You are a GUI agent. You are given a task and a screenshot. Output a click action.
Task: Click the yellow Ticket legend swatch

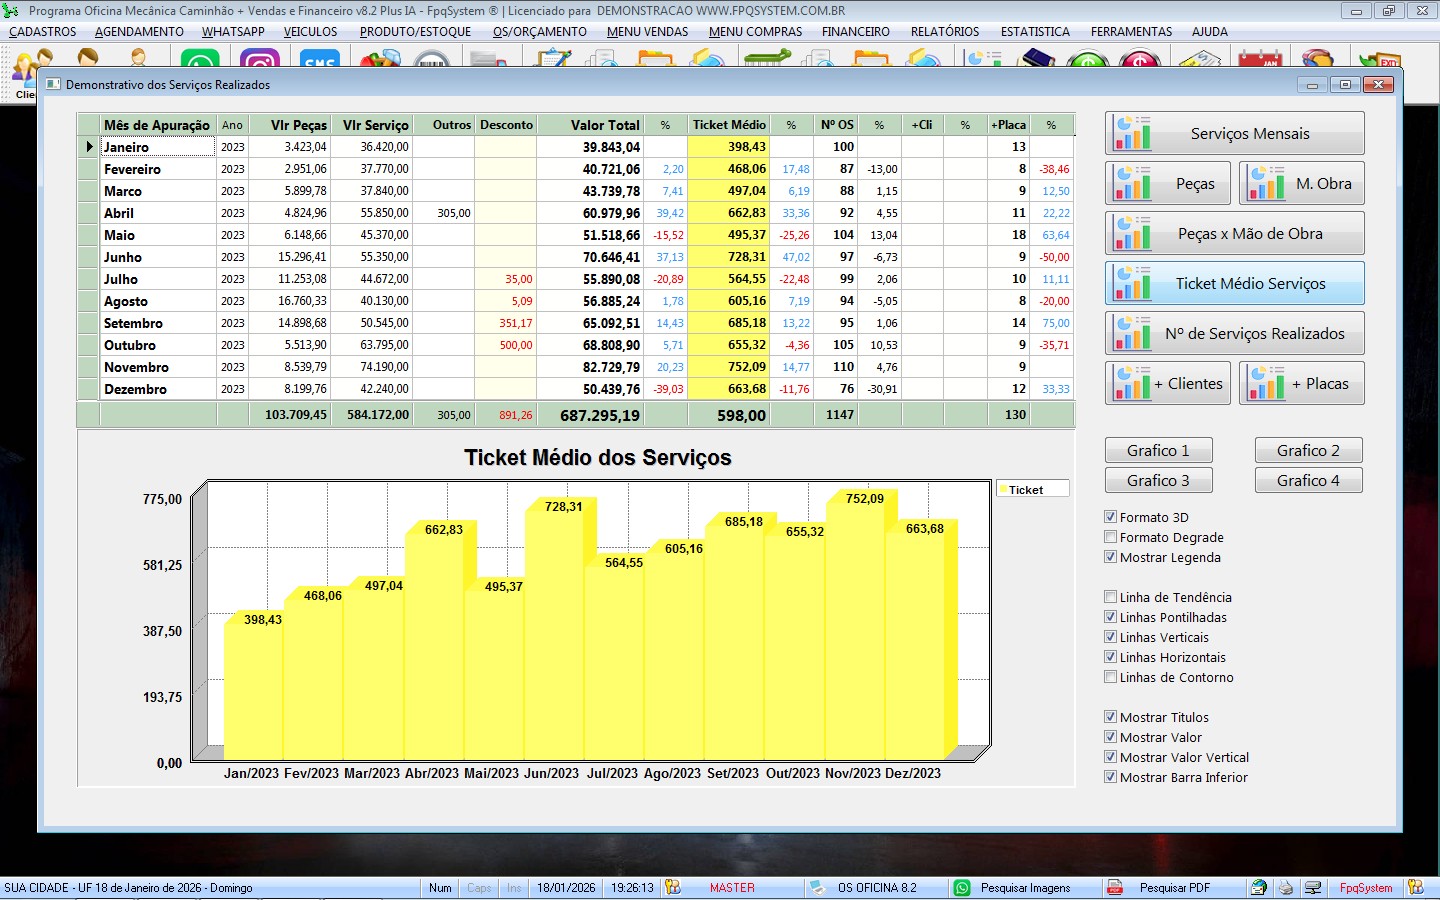coord(1002,490)
